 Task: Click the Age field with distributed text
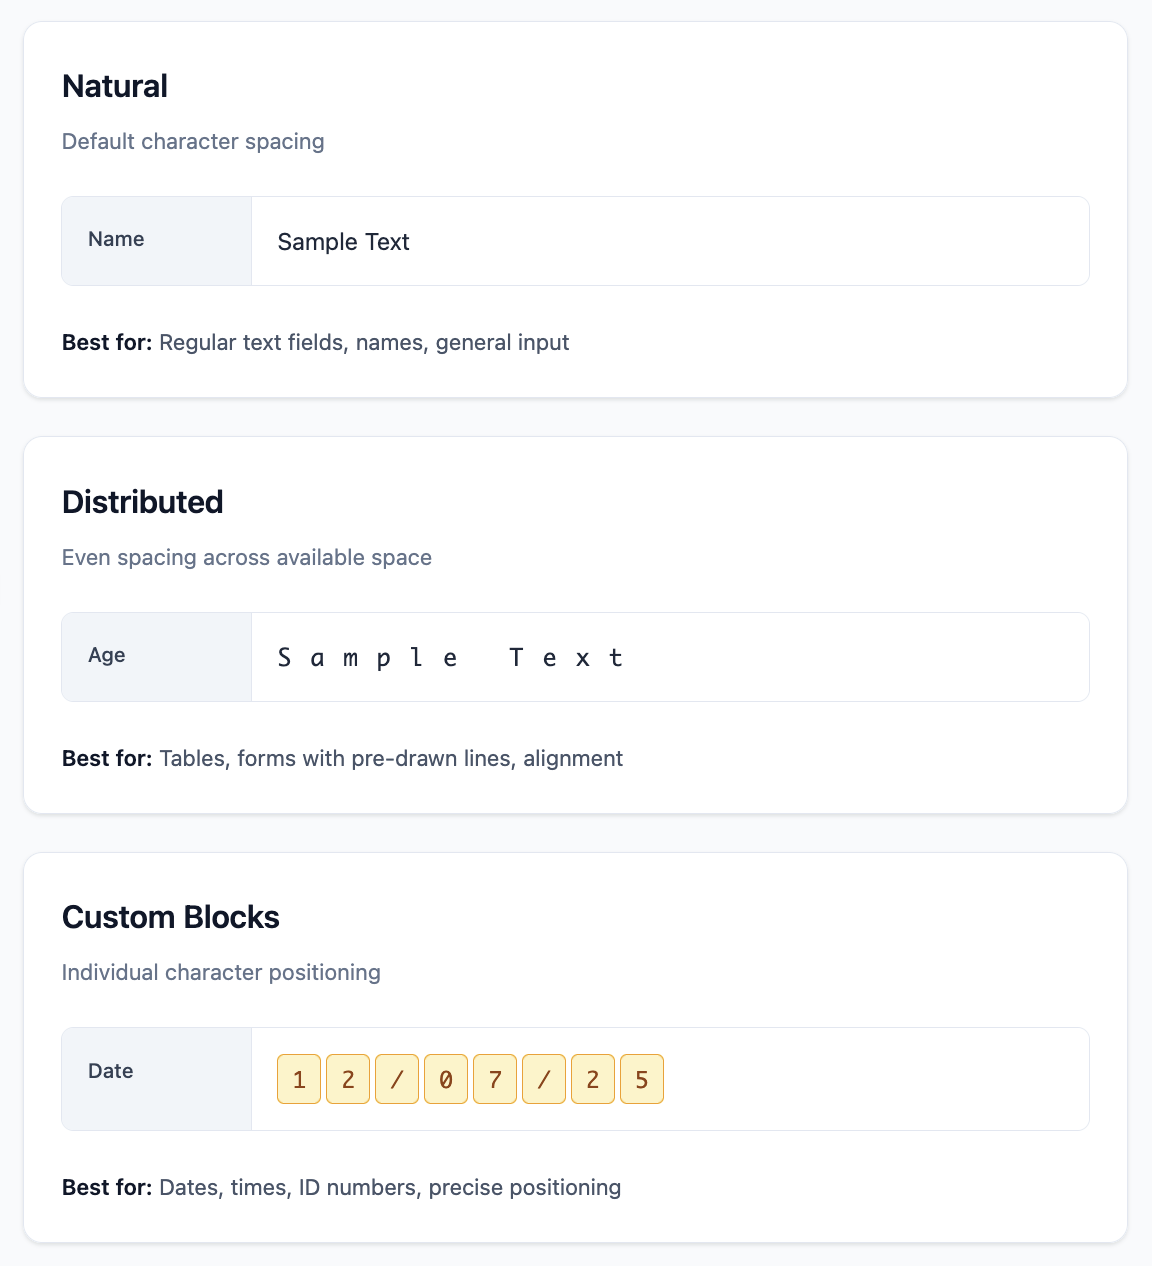[669, 657]
